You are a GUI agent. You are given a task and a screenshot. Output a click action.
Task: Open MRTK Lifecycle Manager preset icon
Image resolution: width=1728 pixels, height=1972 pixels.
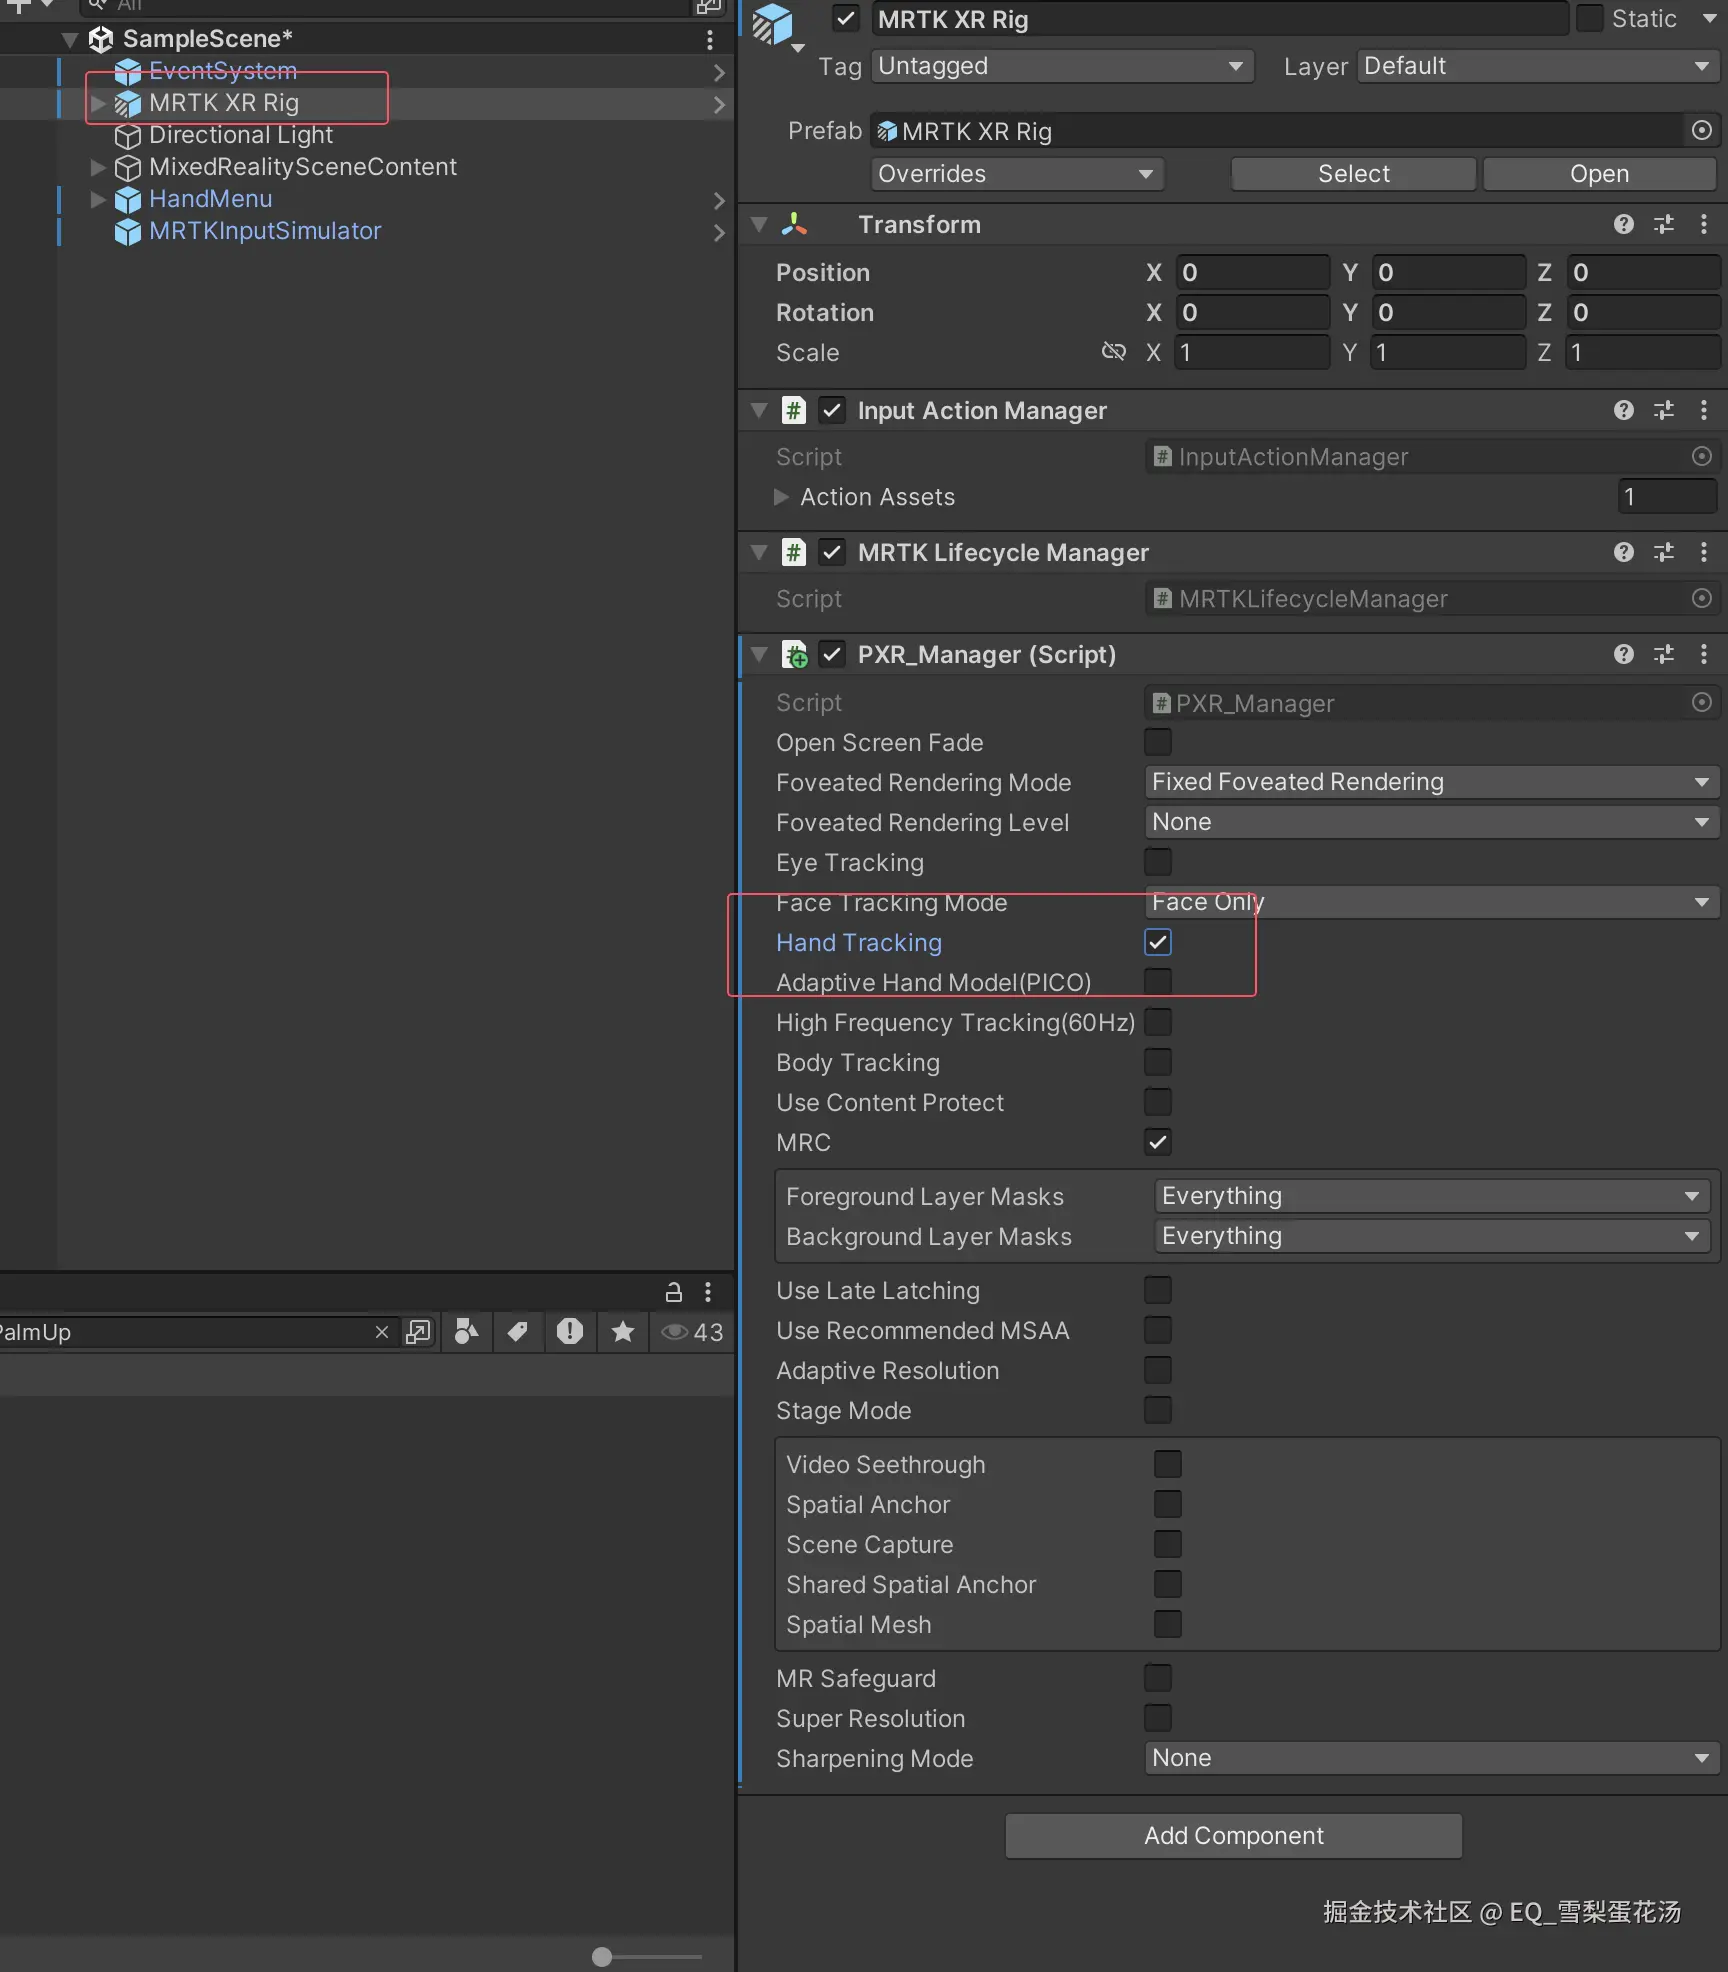pos(1664,552)
